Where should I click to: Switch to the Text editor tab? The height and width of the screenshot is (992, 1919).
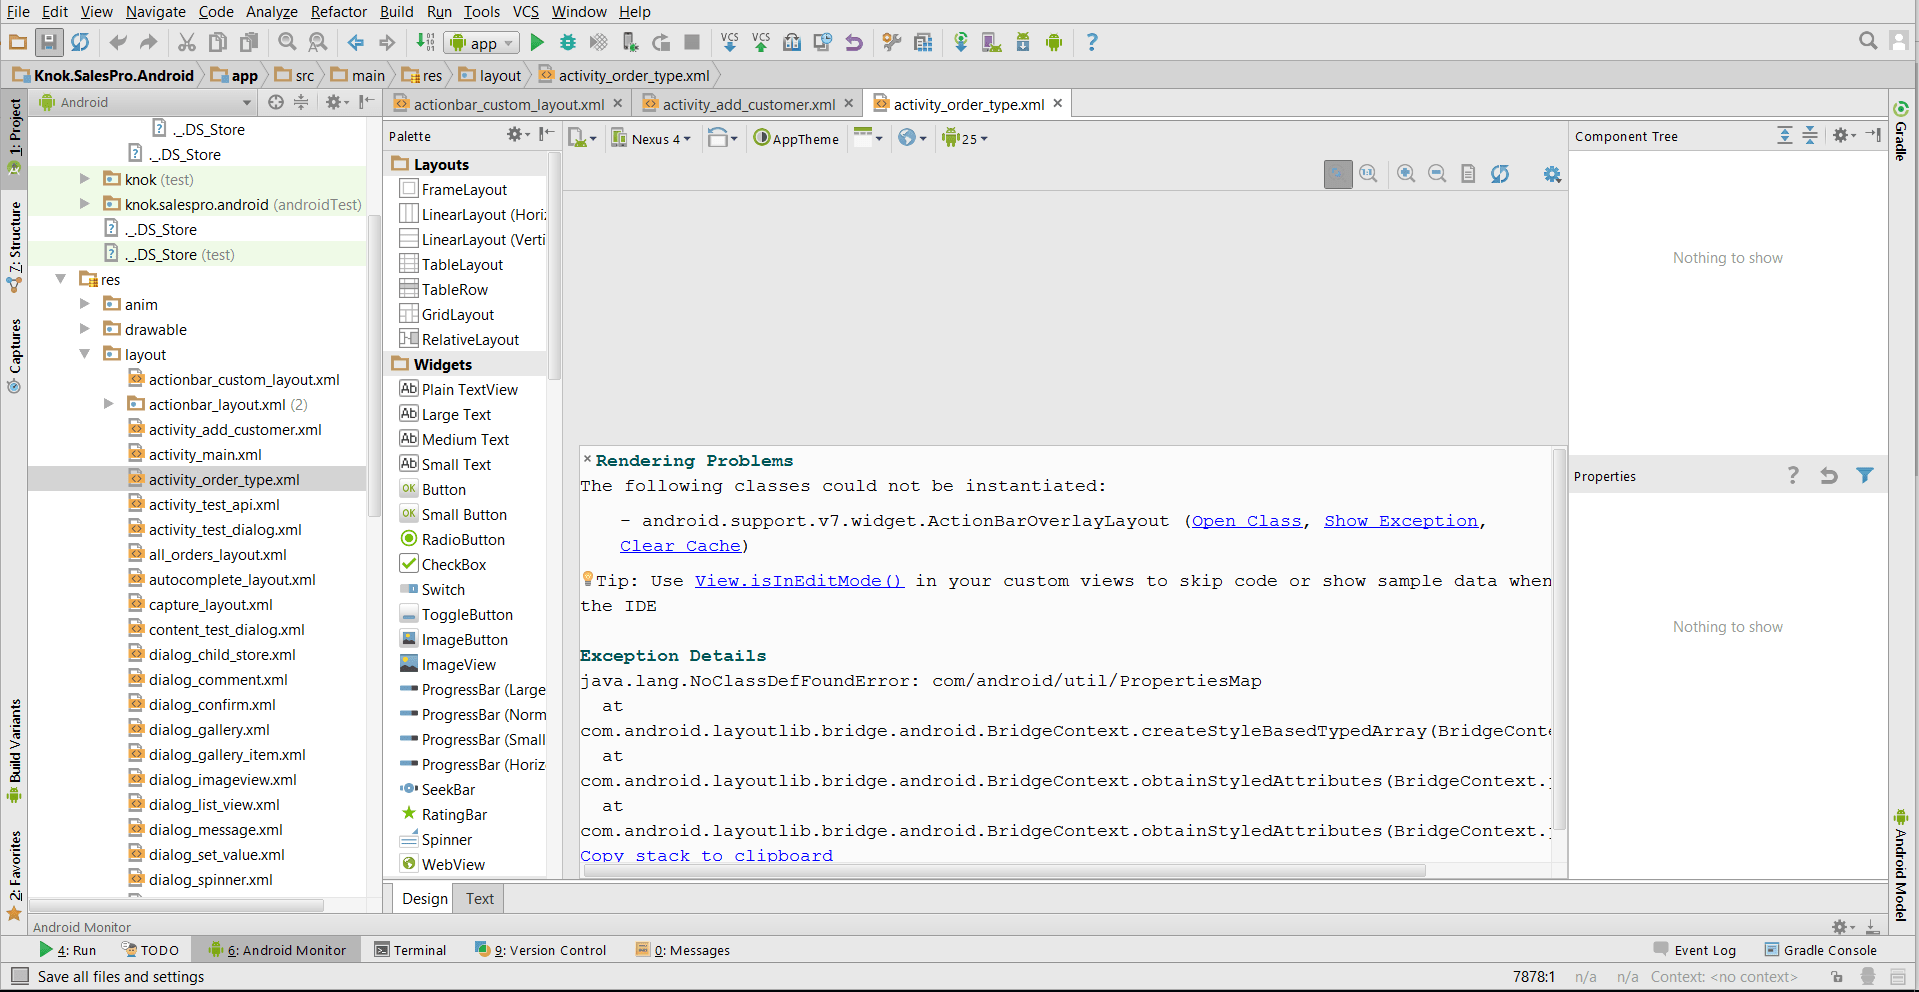click(x=479, y=899)
